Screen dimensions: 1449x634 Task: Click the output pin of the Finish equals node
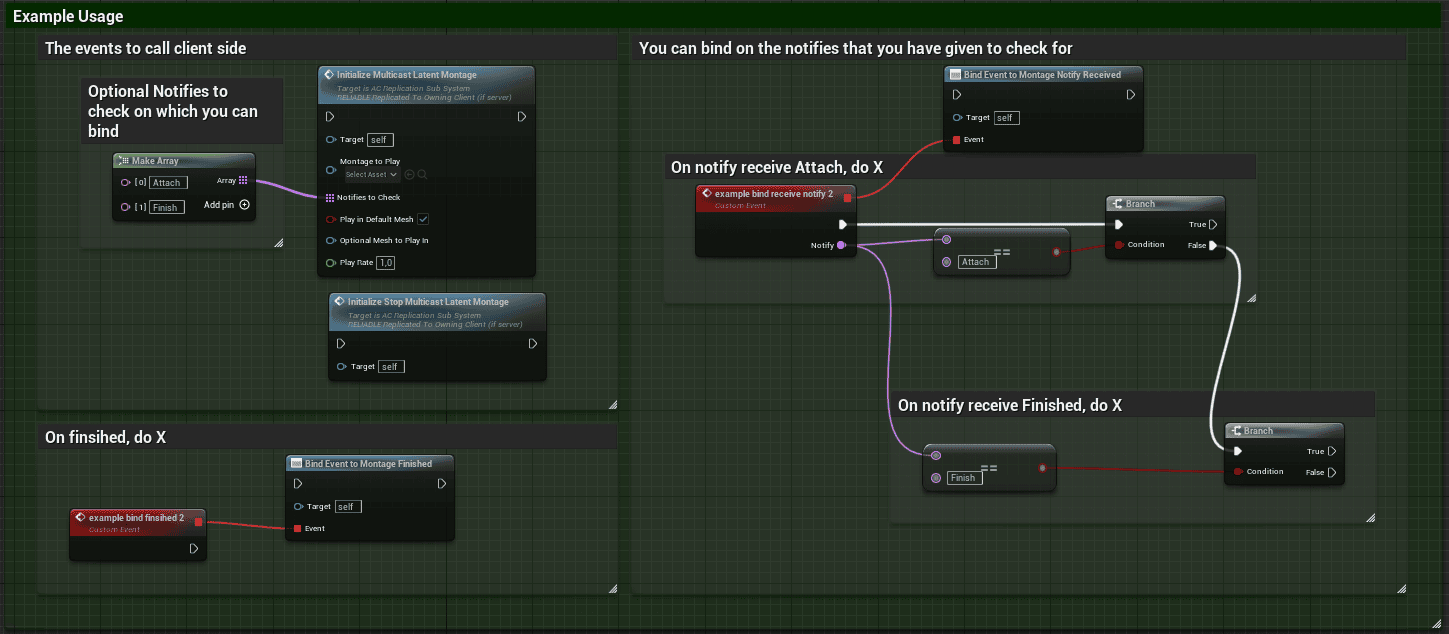(x=1042, y=468)
